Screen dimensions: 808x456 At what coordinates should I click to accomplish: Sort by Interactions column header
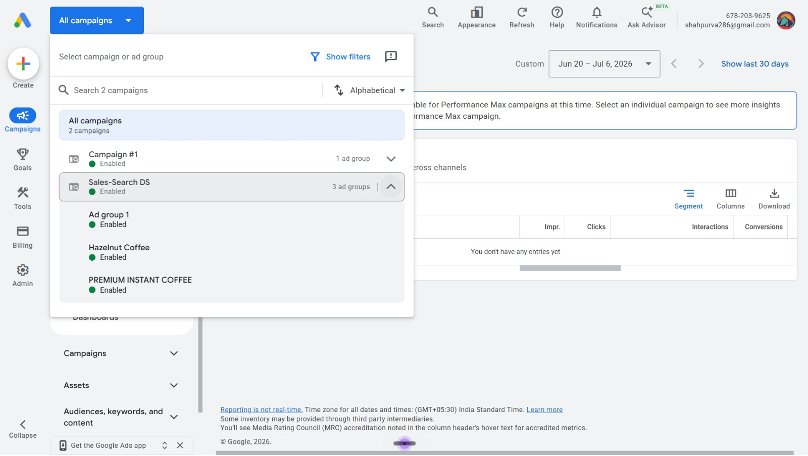[710, 227]
